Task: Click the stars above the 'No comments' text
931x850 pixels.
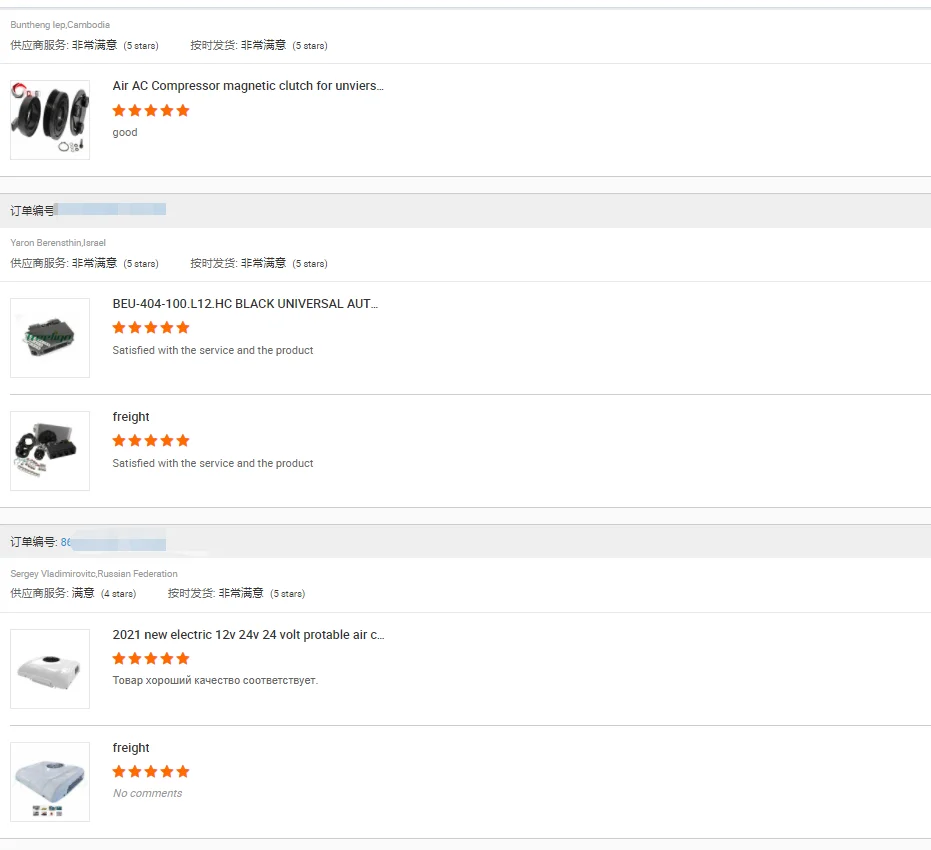Action: click(151, 771)
